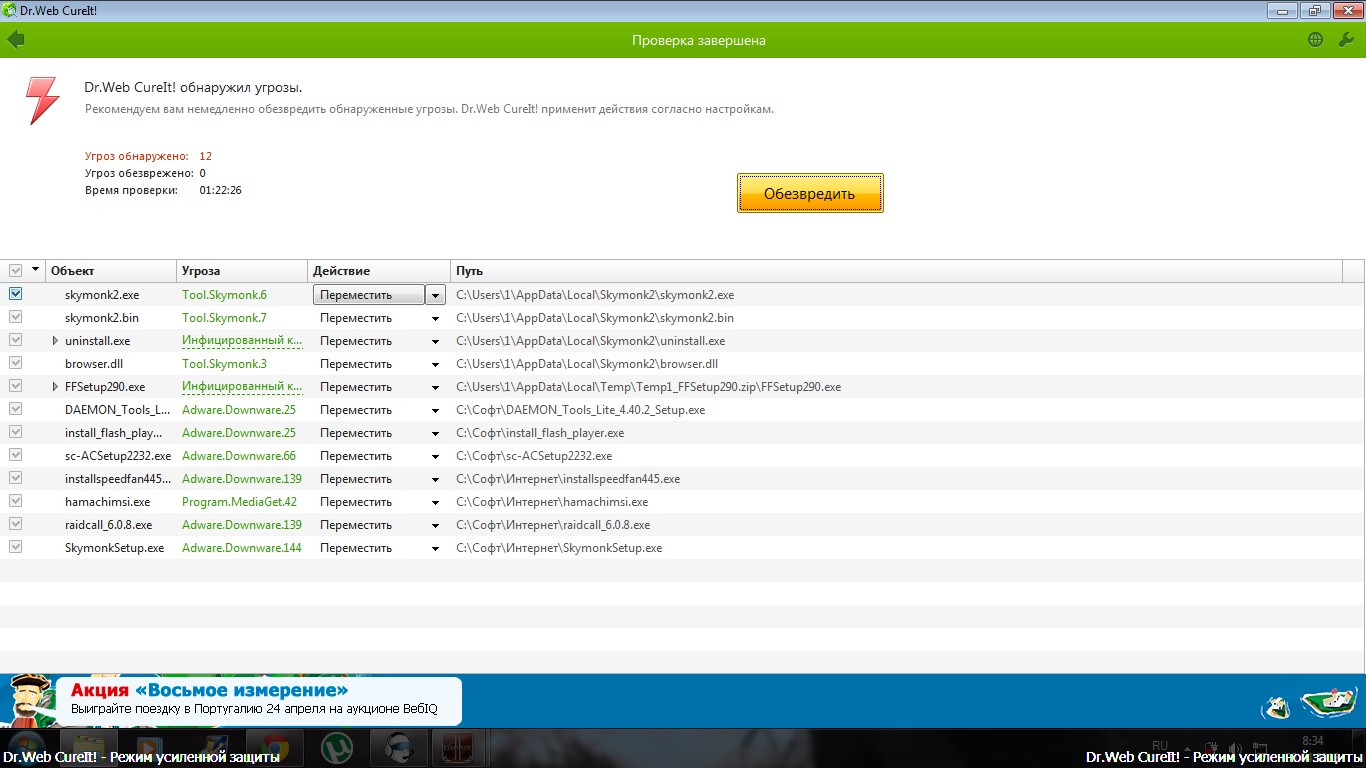The height and width of the screenshot is (768, 1366).
Task: Open the action dropdown for hamachimsi.exe
Action: [x=435, y=502]
